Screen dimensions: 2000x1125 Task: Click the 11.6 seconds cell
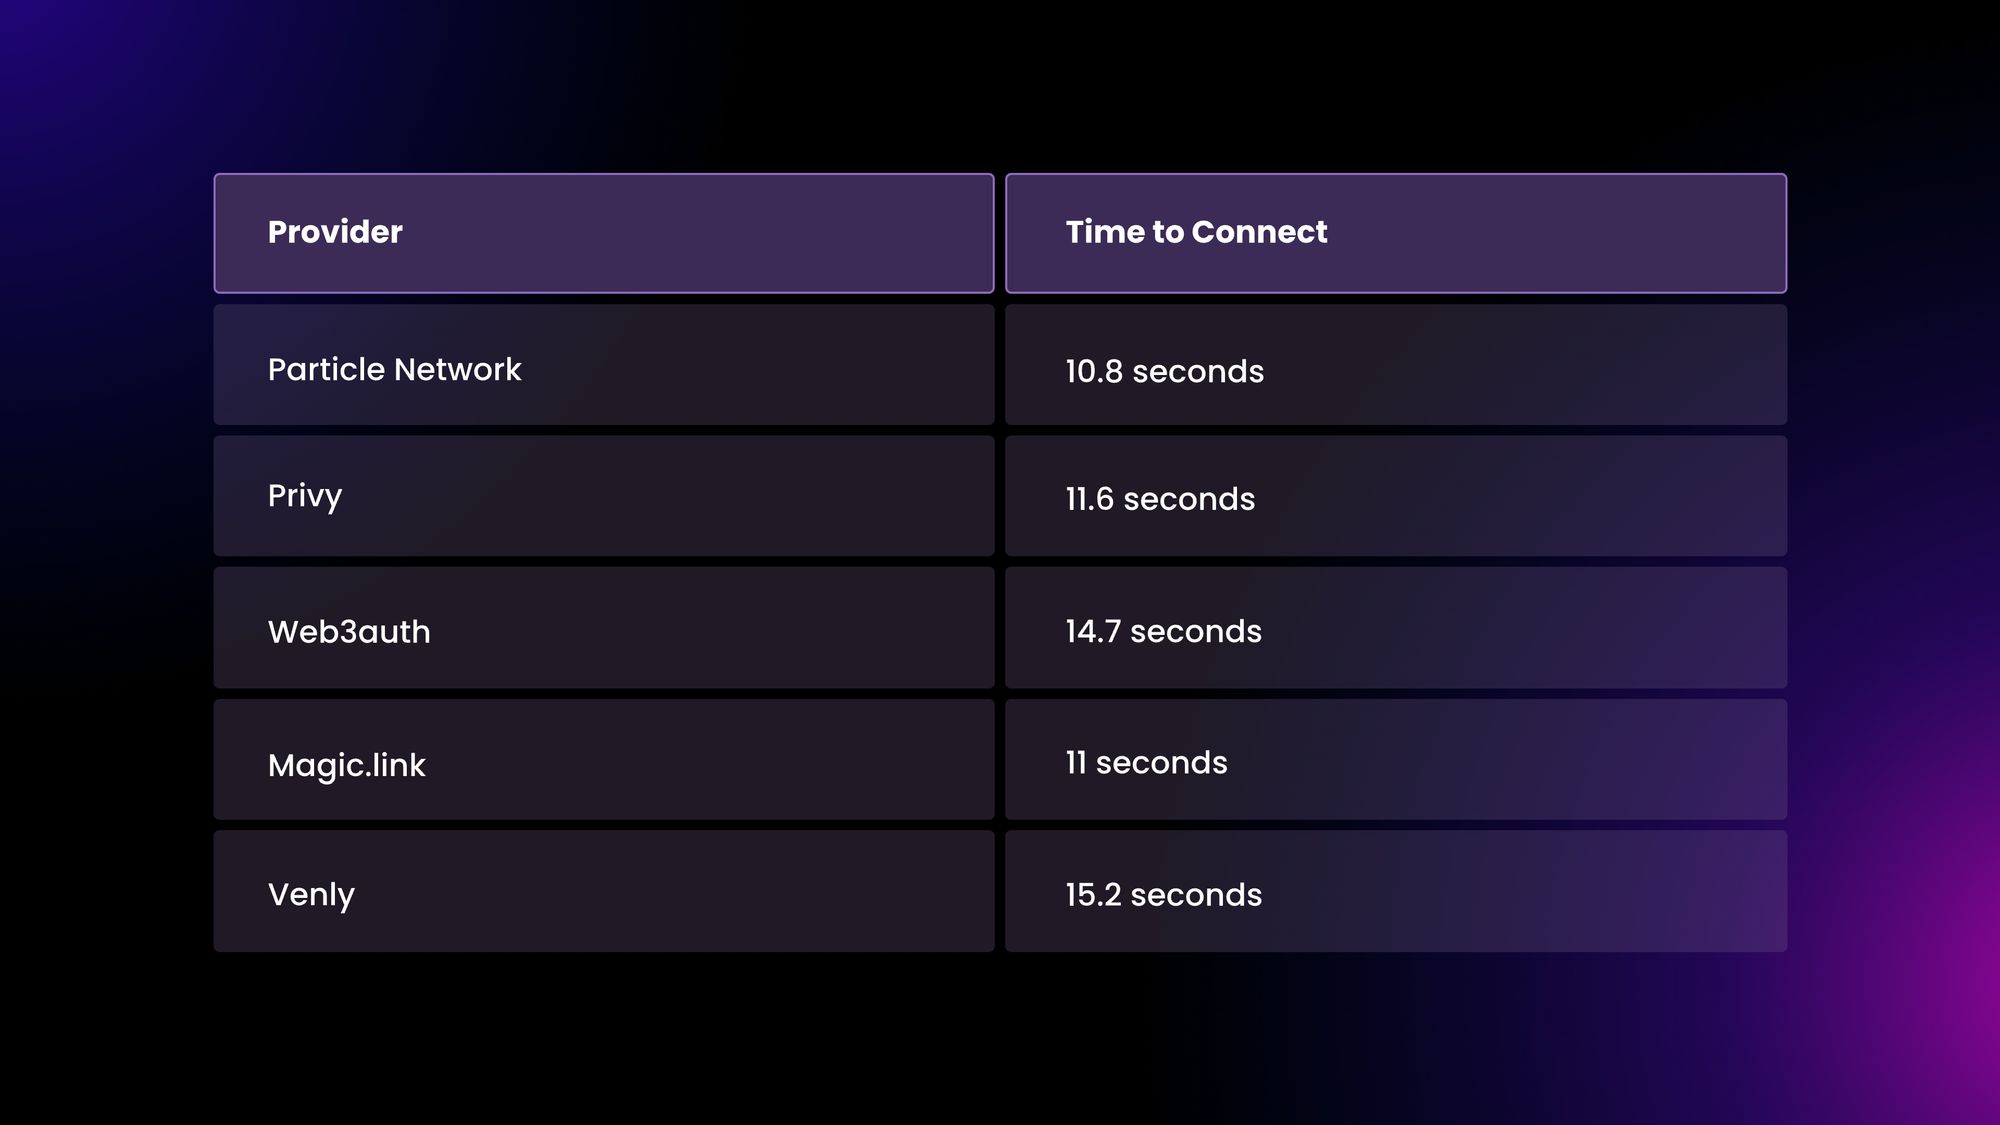point(1396,496)
